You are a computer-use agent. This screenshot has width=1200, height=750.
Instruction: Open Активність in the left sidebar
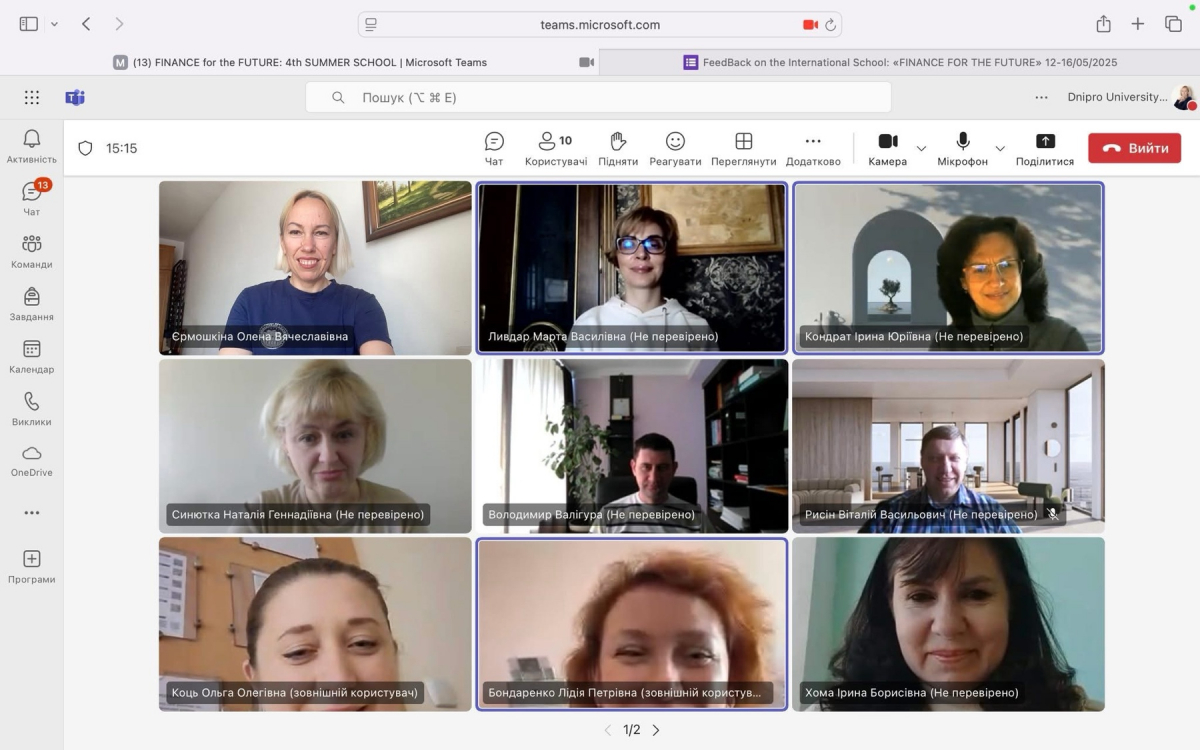[32, 146]
